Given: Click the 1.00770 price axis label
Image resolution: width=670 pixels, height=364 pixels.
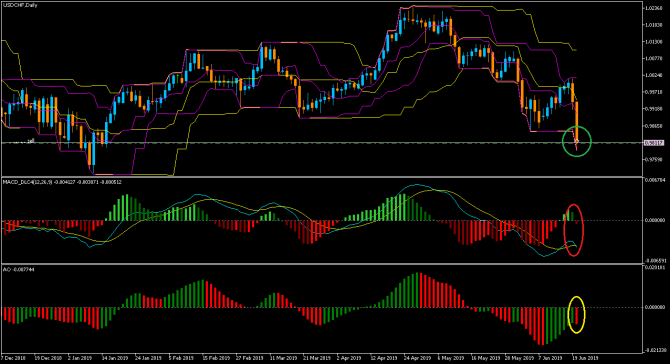Looking at the screenshot, I should click(654, 59).
